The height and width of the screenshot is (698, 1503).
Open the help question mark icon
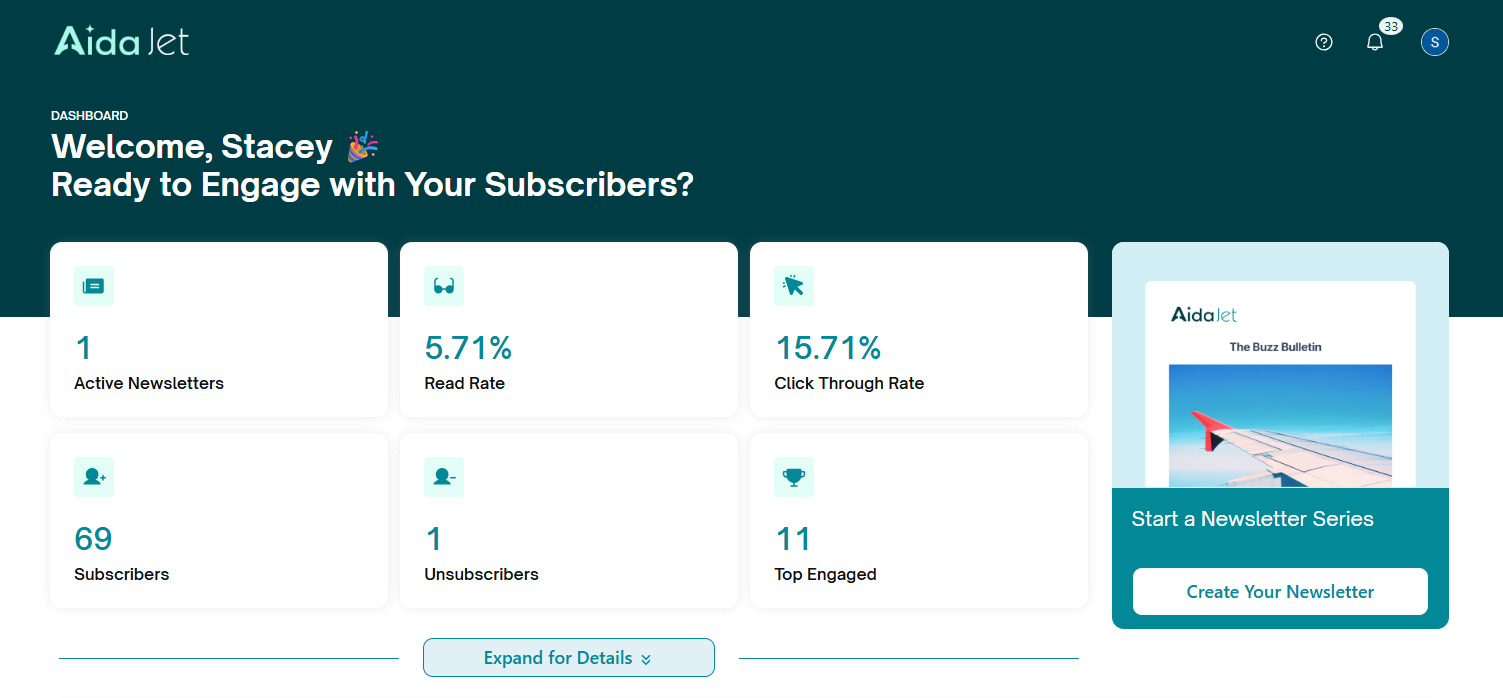pyautogui.click(x=1324, y=42)
